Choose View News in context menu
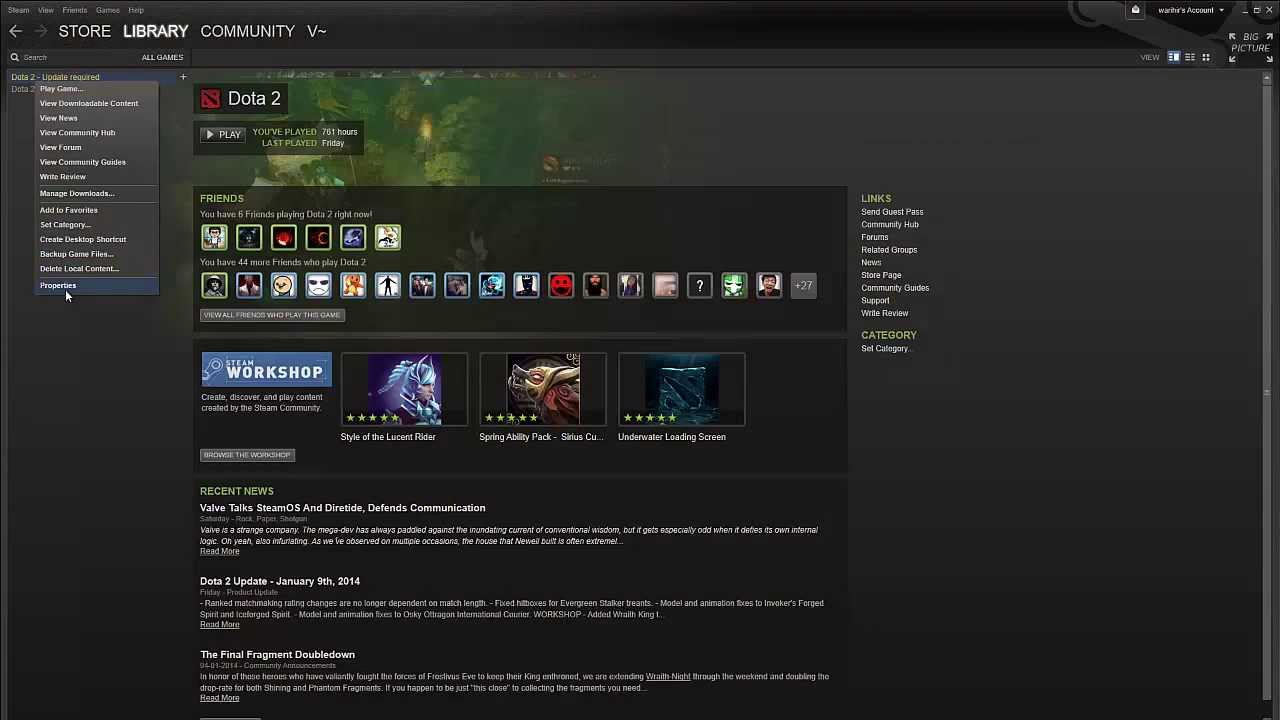This screenshot has width=1280, height=720. (x=97, y=118)
